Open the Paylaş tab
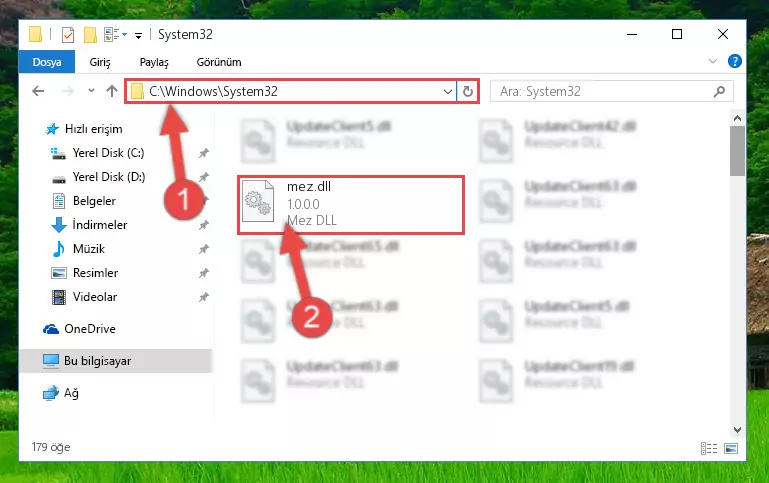 (x=154, y=62)
